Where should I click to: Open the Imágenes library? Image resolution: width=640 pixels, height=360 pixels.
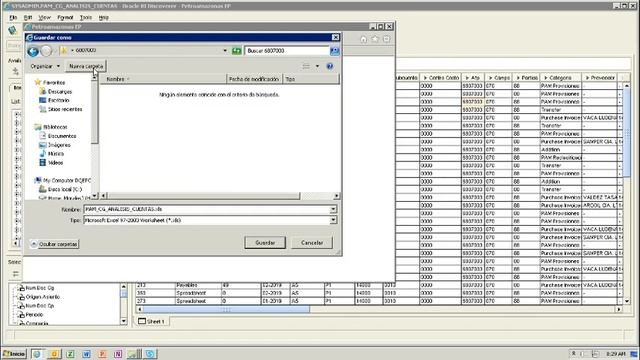[x=59, y=145]
